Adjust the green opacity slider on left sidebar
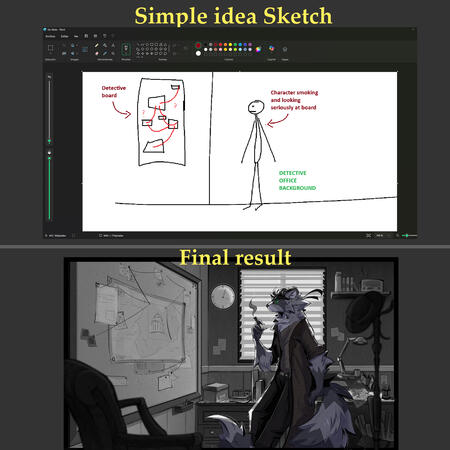This screenshot has height=450, width=450. [x=49, y=187]
